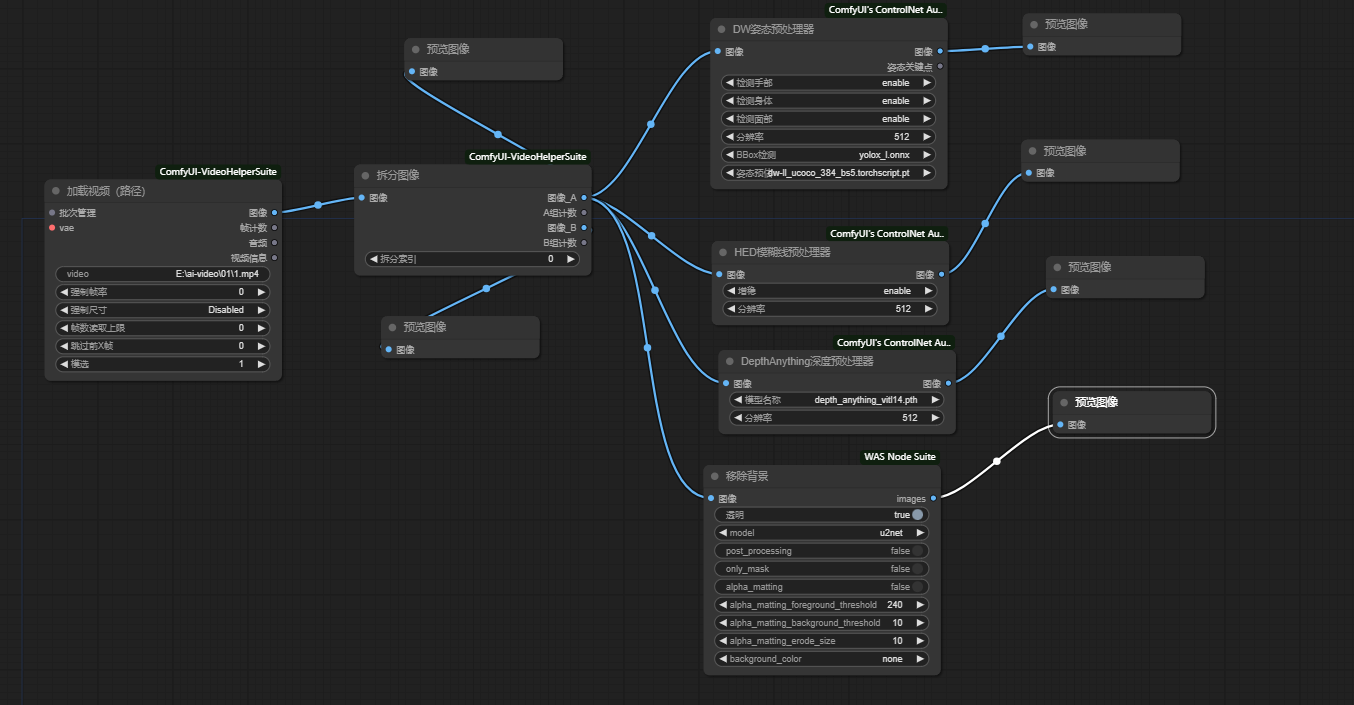Enable alpha_matting in 移除背景 node

[917, 587]
